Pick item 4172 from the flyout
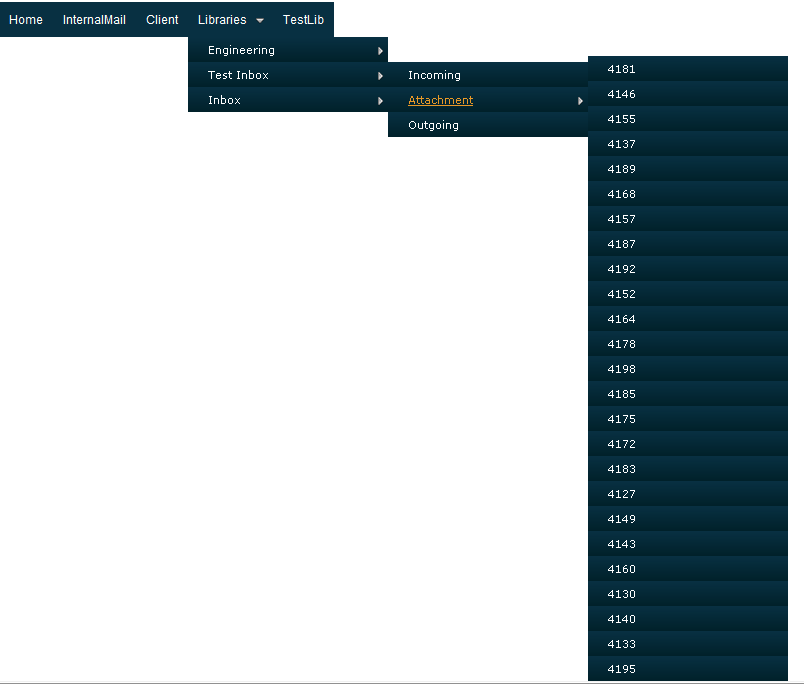This screenshot has height=685, width=804. point(688,444)
